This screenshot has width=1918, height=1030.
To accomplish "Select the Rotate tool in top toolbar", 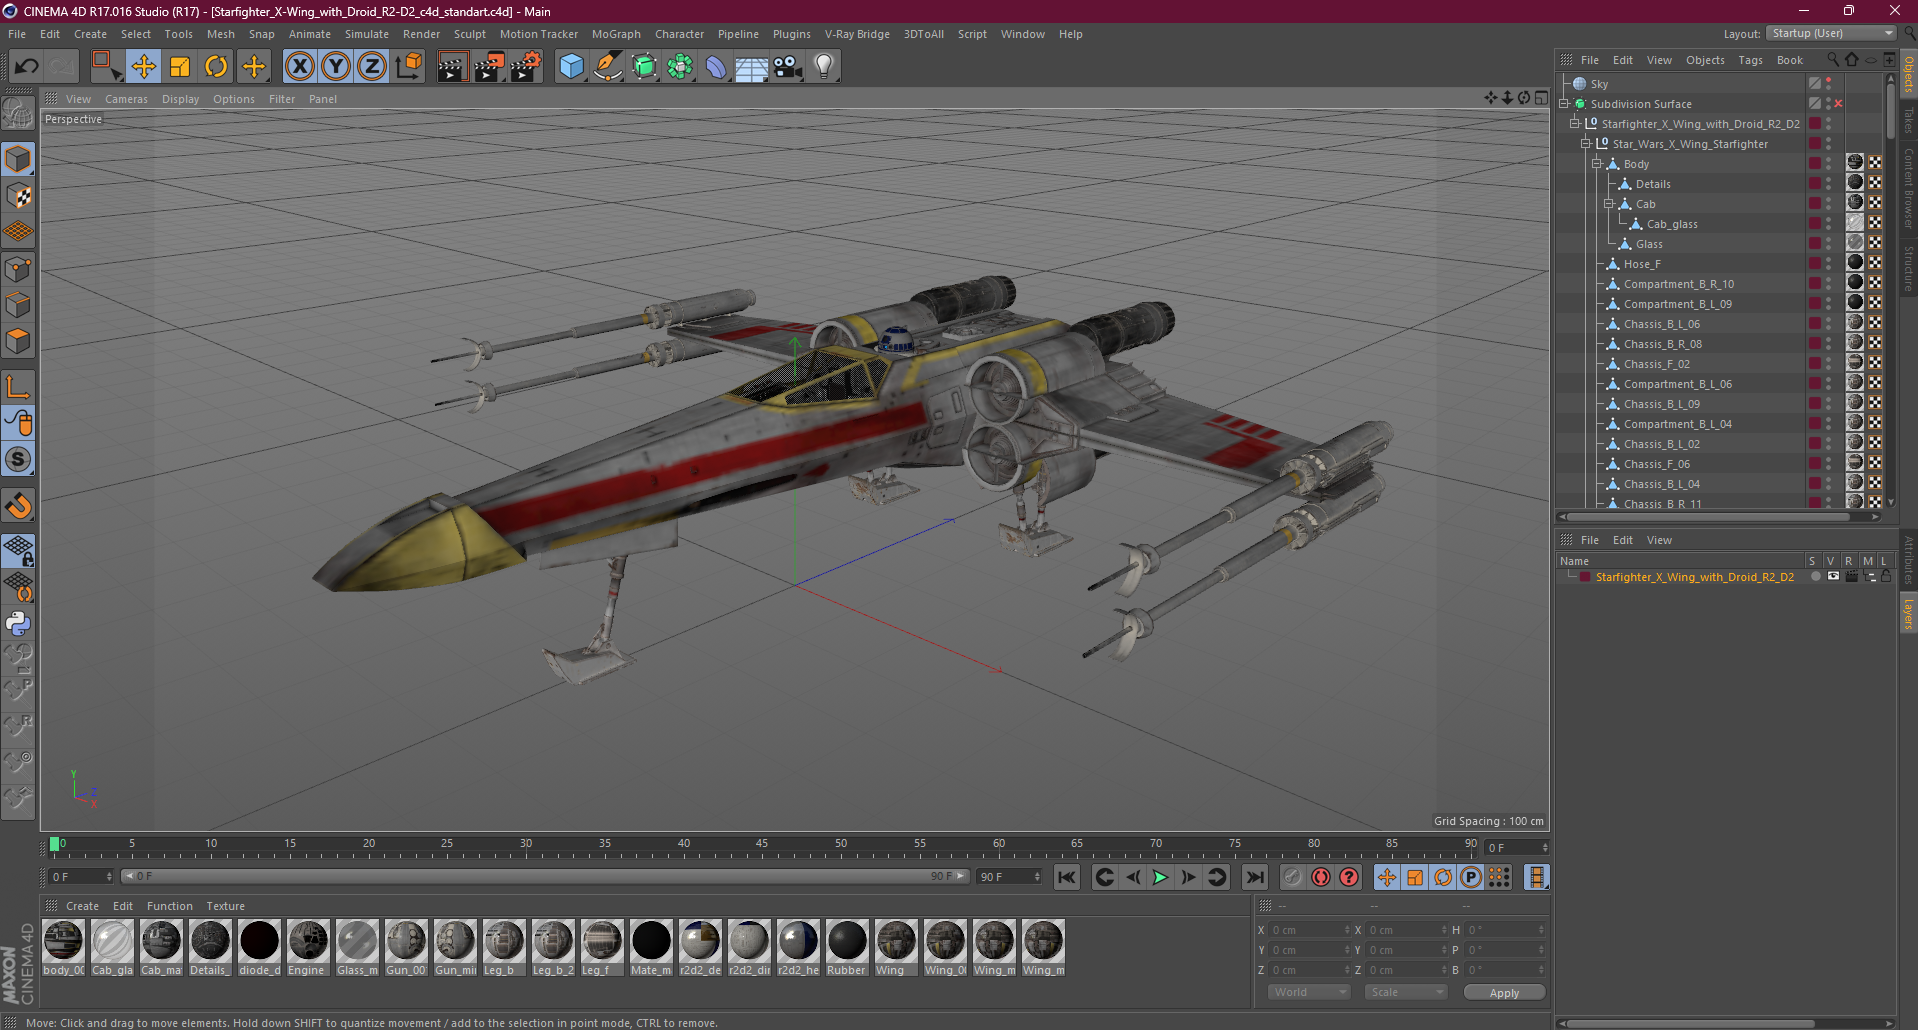I will point(216,66).
